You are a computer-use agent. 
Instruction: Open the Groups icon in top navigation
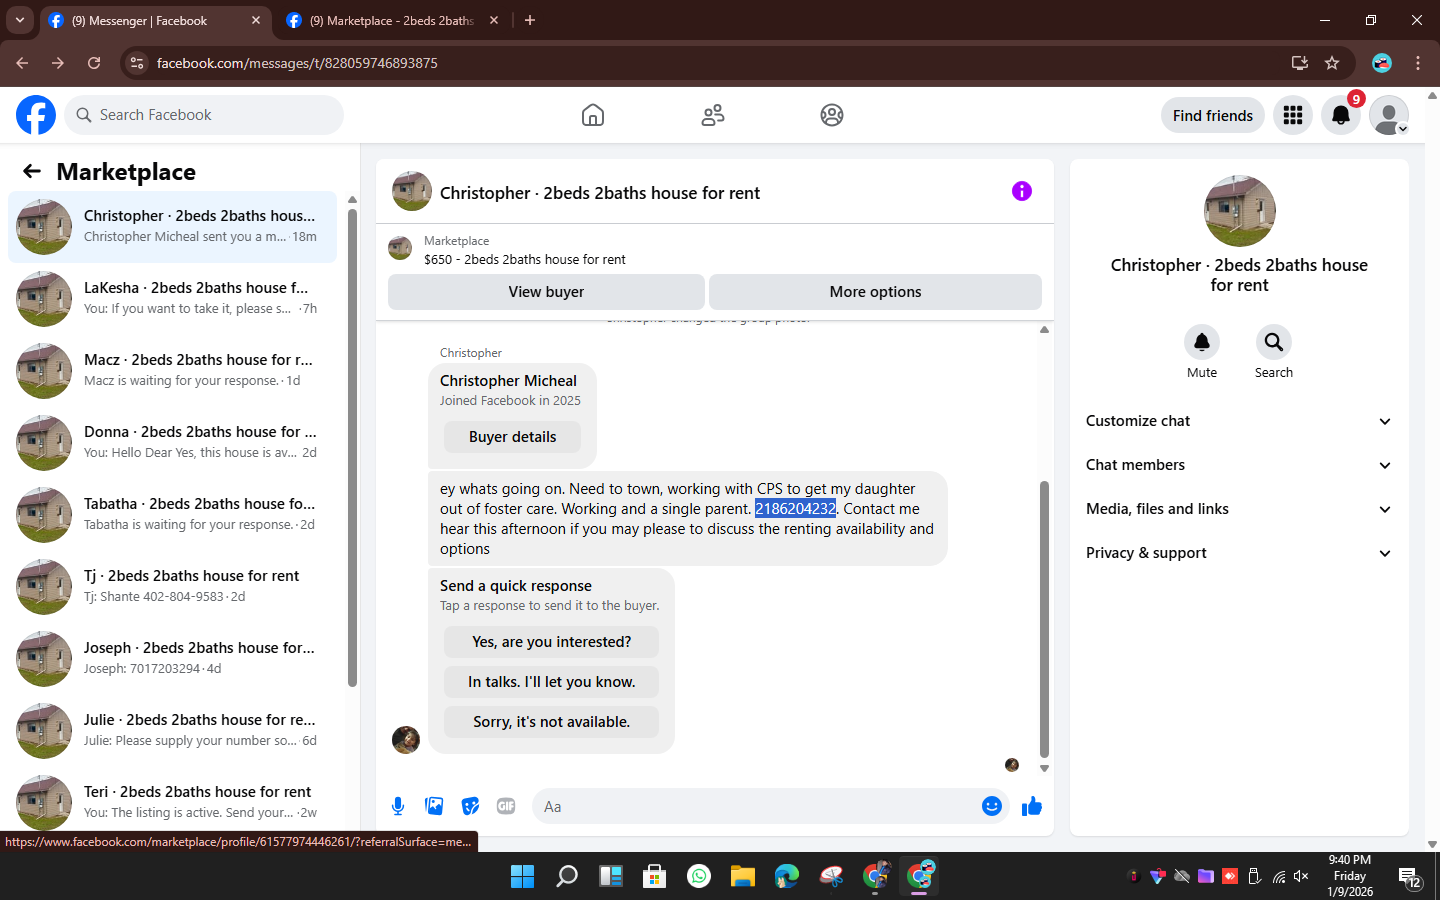[832, 115]
